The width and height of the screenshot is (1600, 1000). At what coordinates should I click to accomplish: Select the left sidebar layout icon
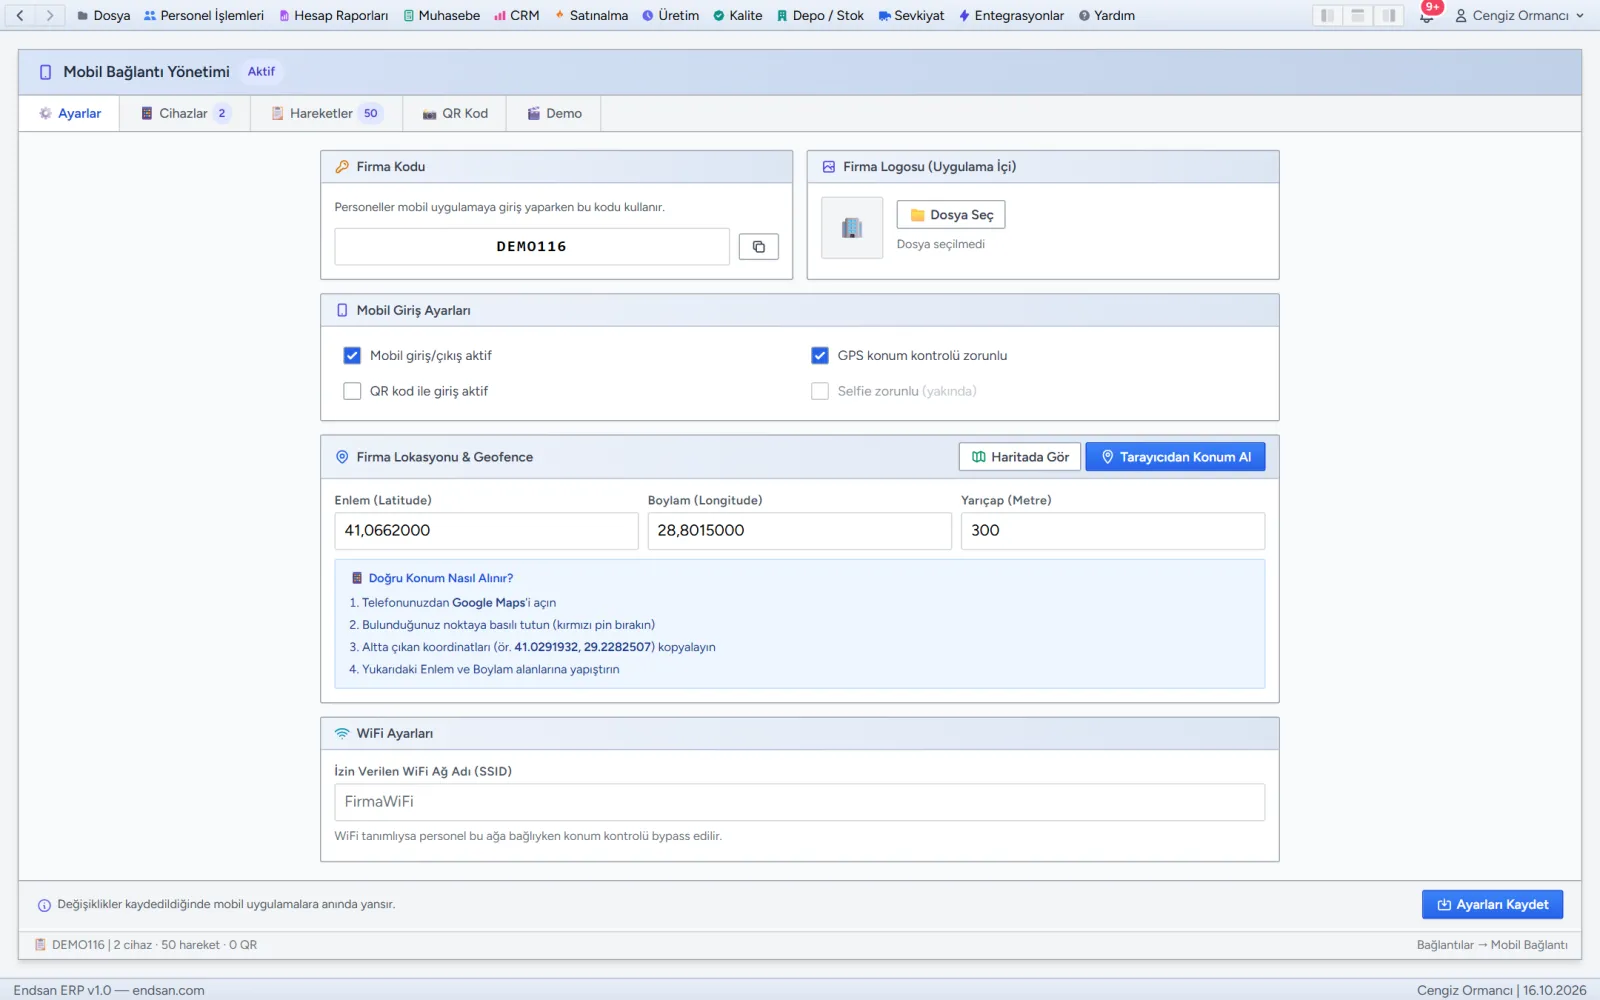pyautogui.click(x=1327, y=15)
